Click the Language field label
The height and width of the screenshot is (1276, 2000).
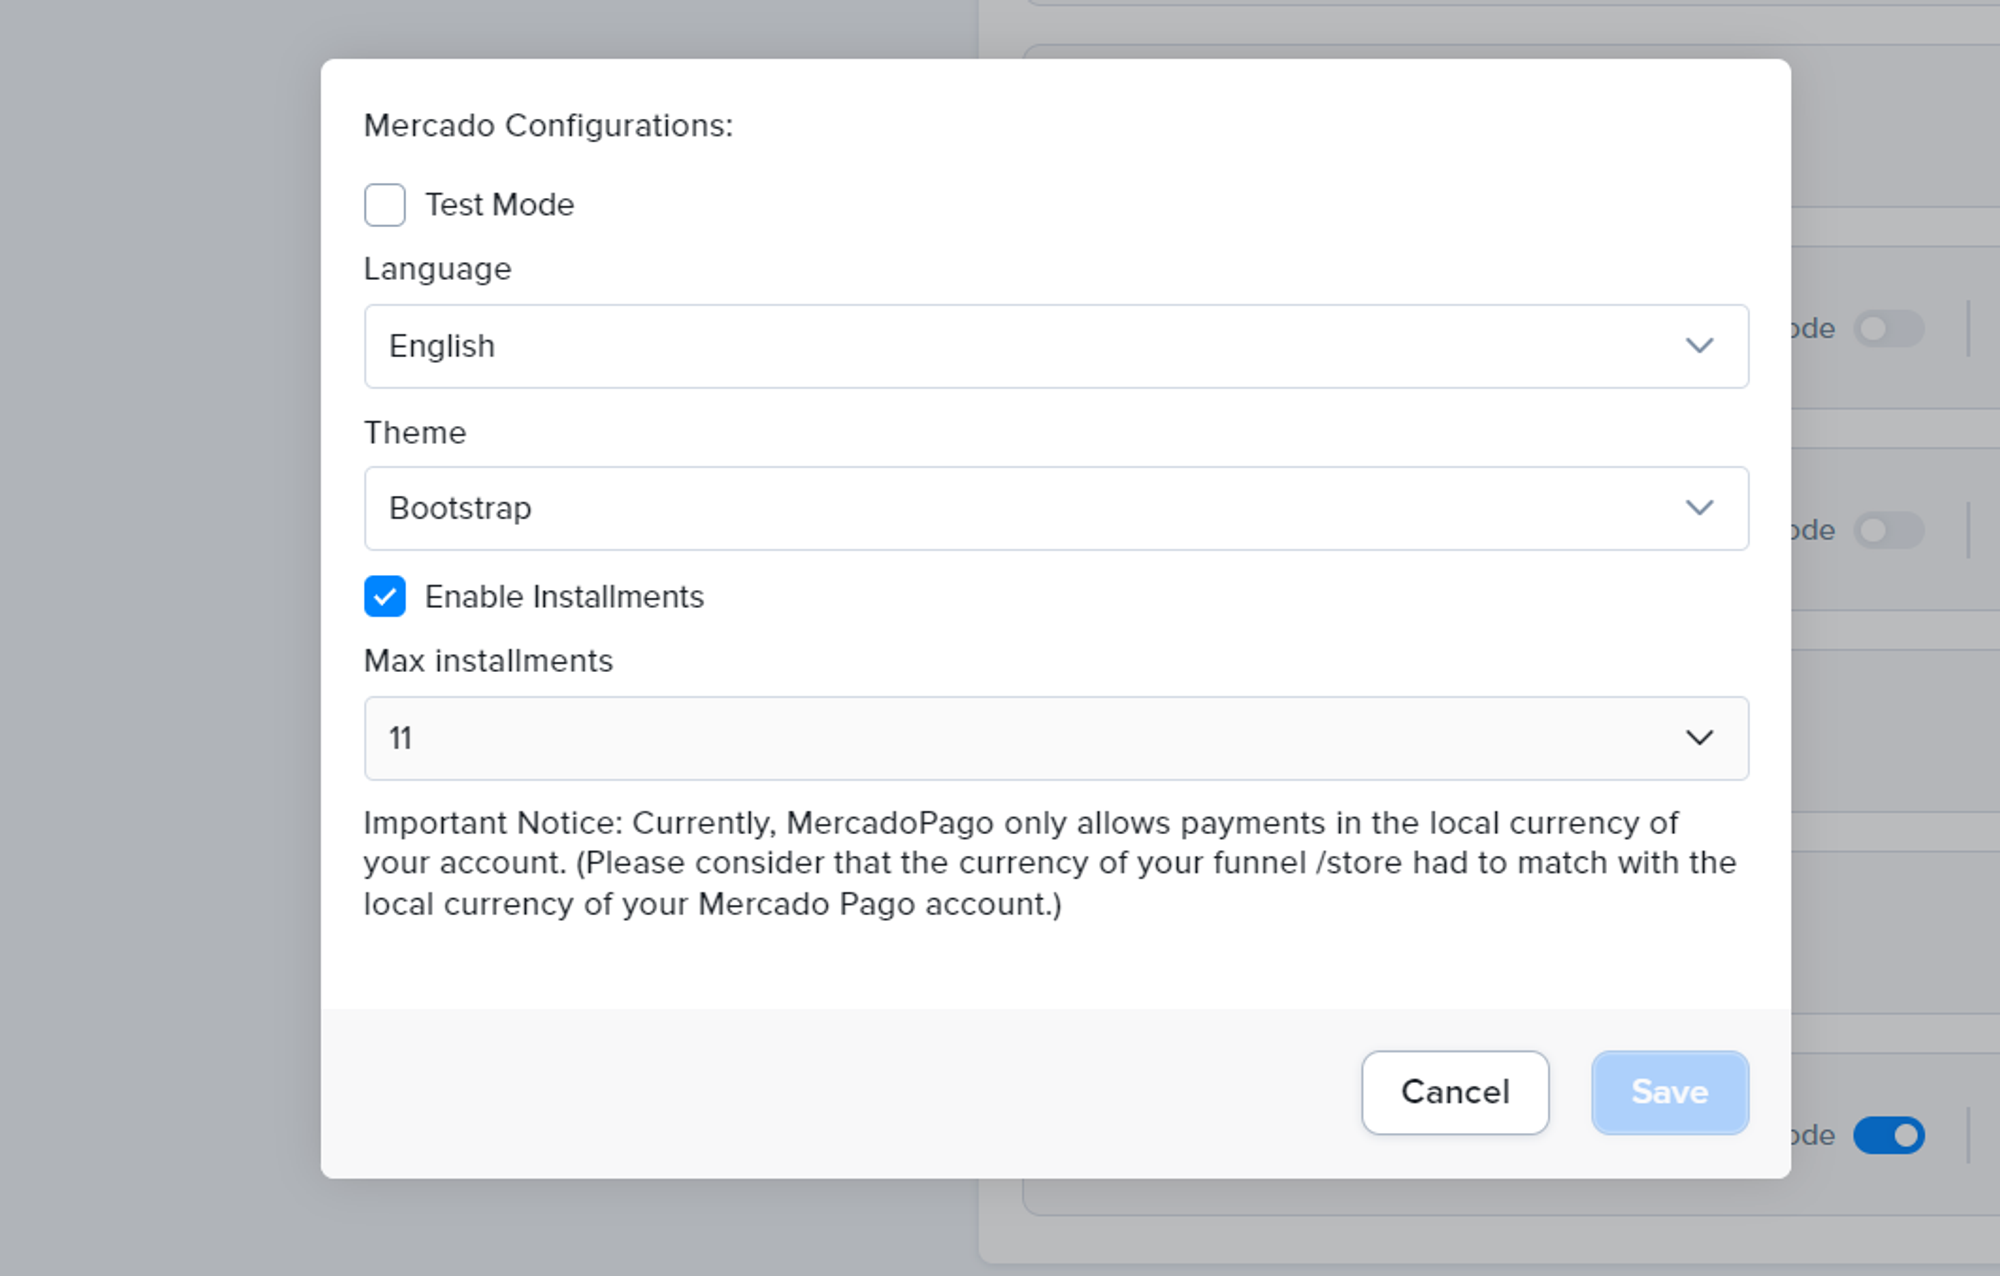pos(437,270)
